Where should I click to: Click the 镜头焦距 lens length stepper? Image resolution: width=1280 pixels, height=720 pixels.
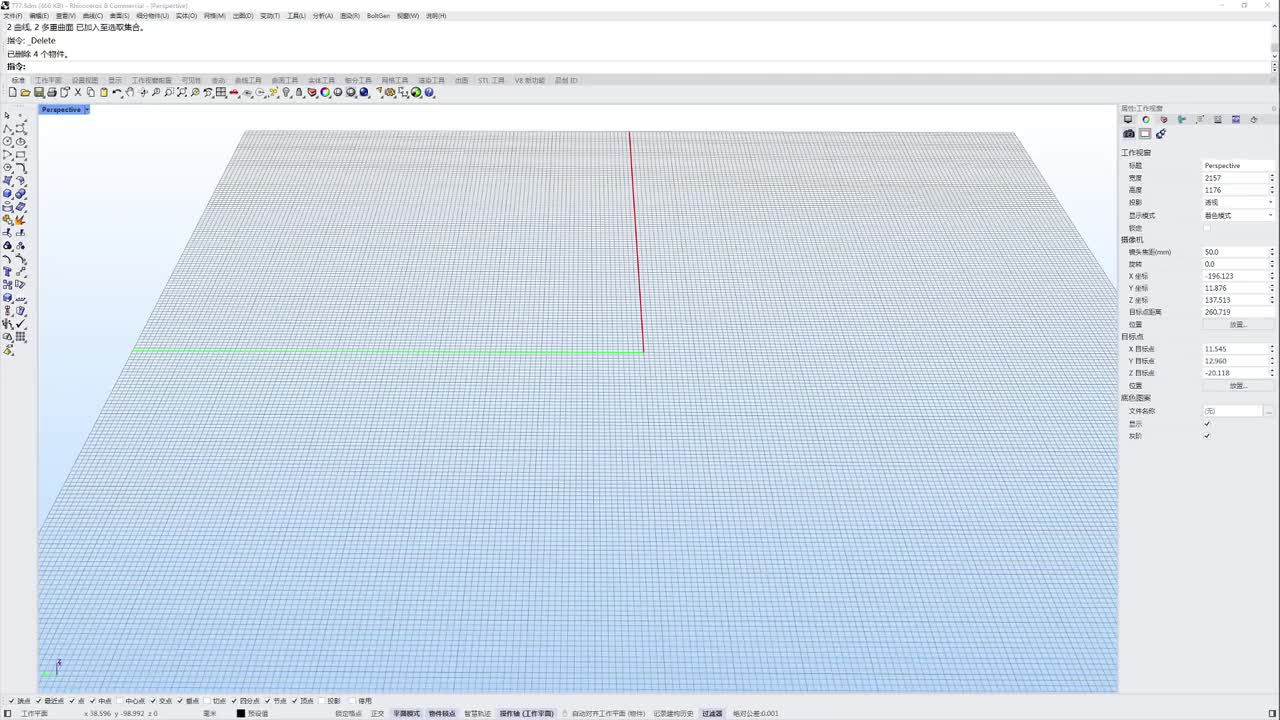[1272, 252]
